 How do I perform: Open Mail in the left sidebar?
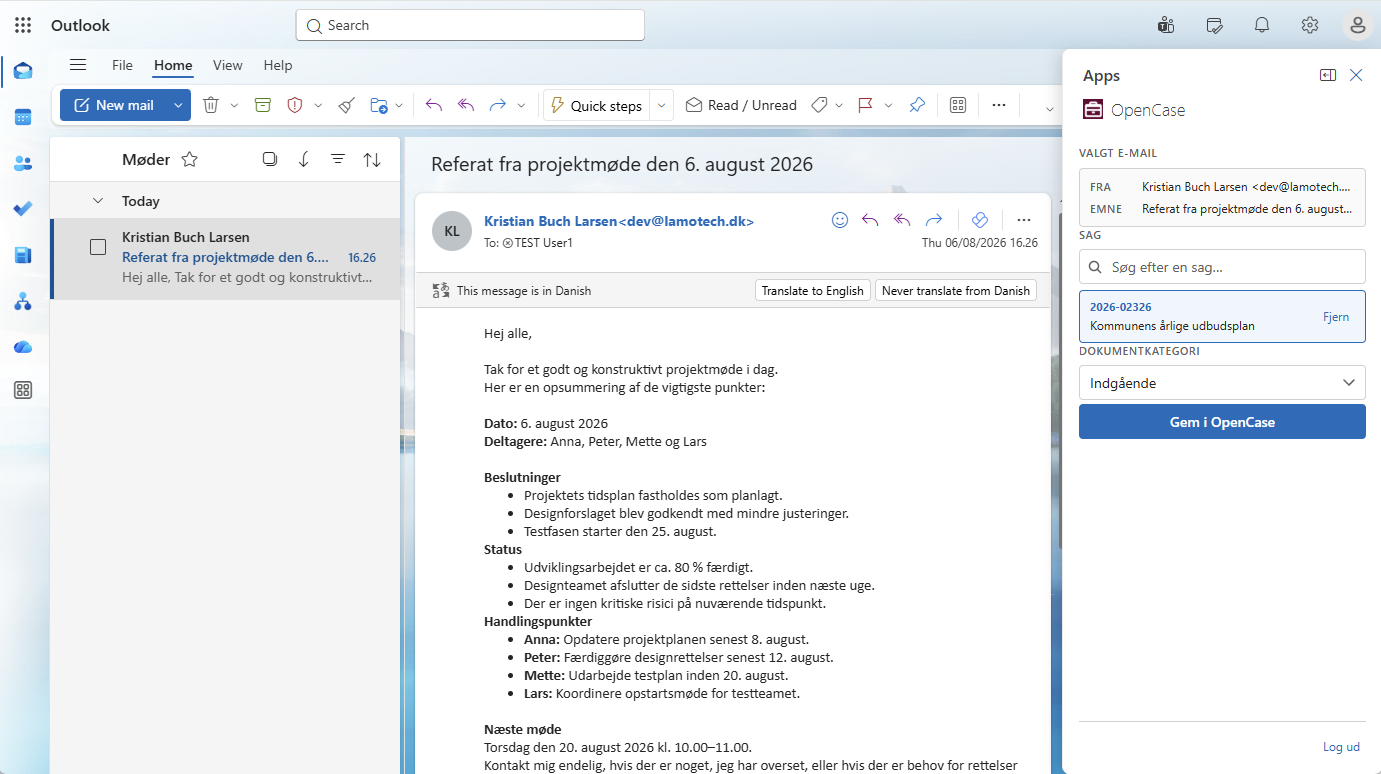coord(23,71)
